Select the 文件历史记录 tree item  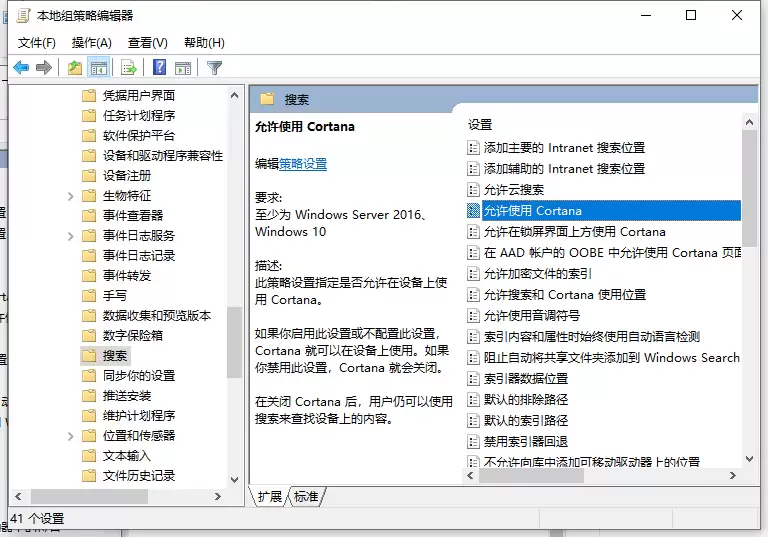pos(139,475)
